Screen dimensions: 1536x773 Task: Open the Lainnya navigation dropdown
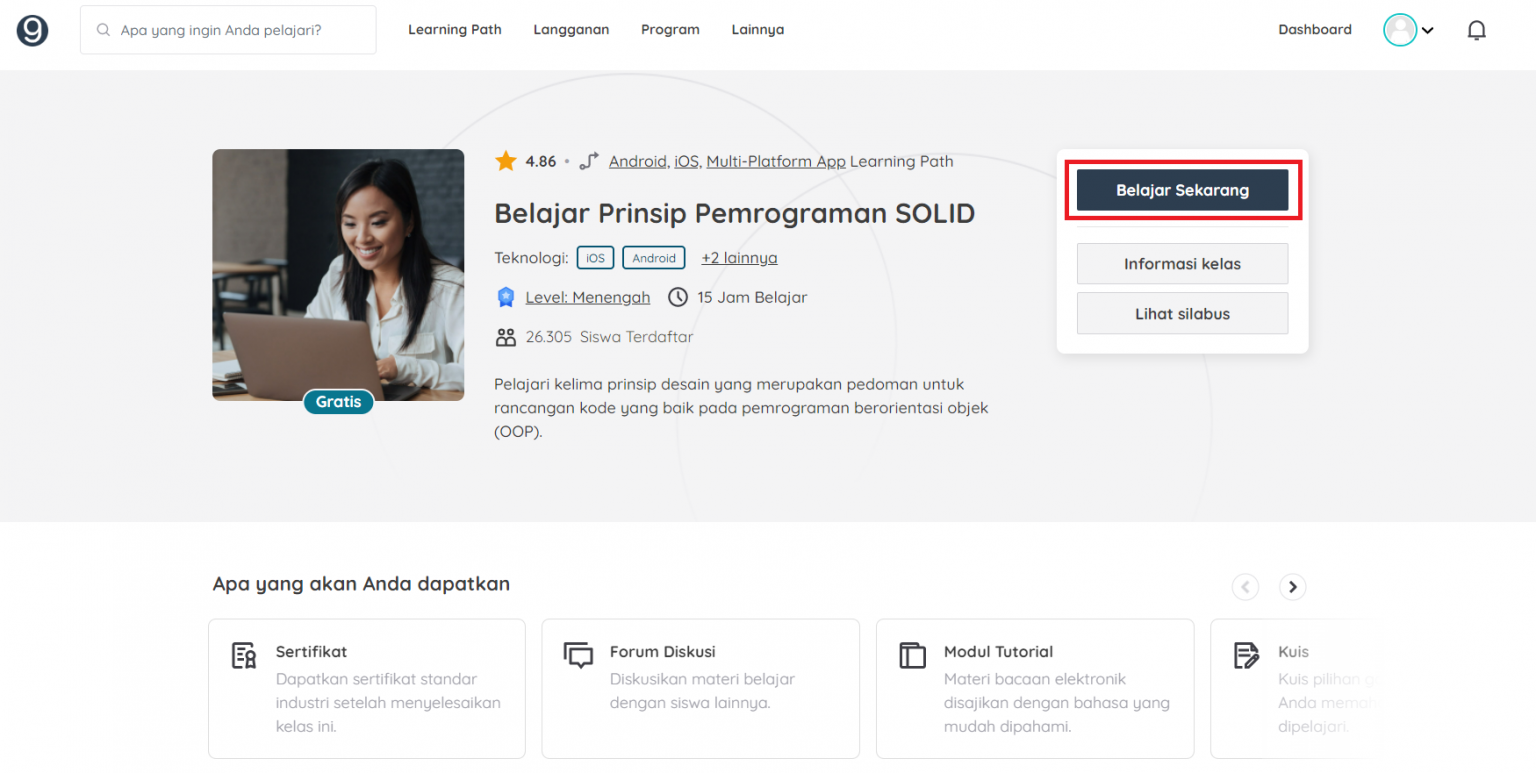click(757, 29)
